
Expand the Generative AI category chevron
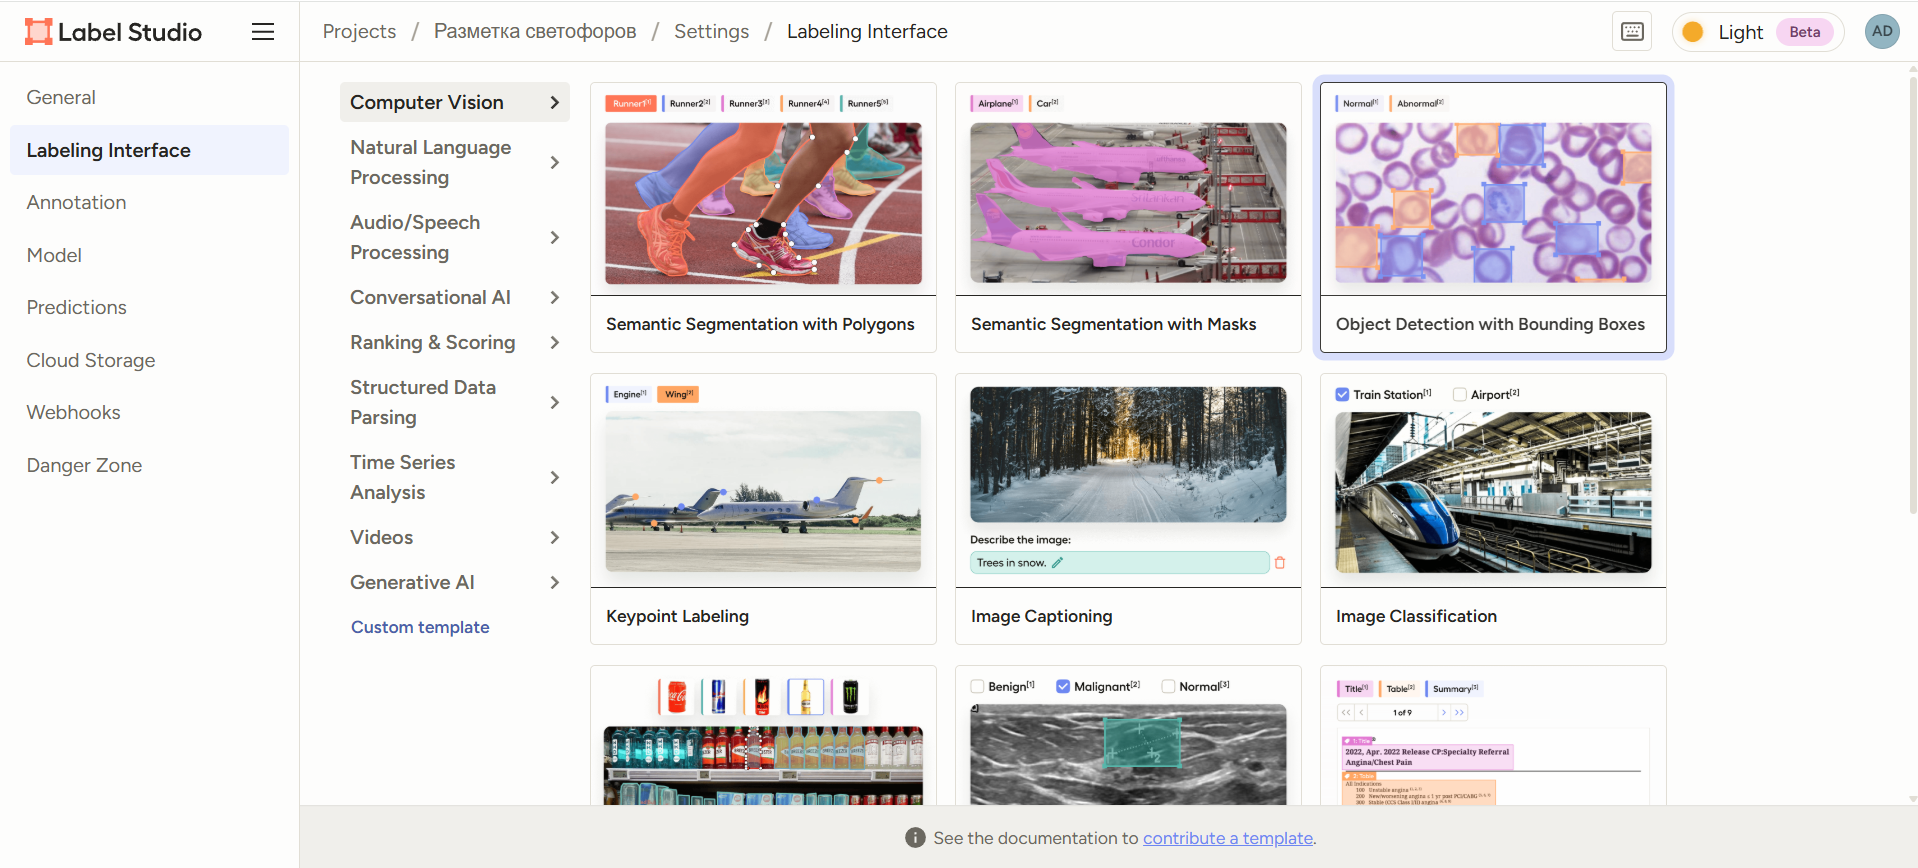tap(555, 582)
